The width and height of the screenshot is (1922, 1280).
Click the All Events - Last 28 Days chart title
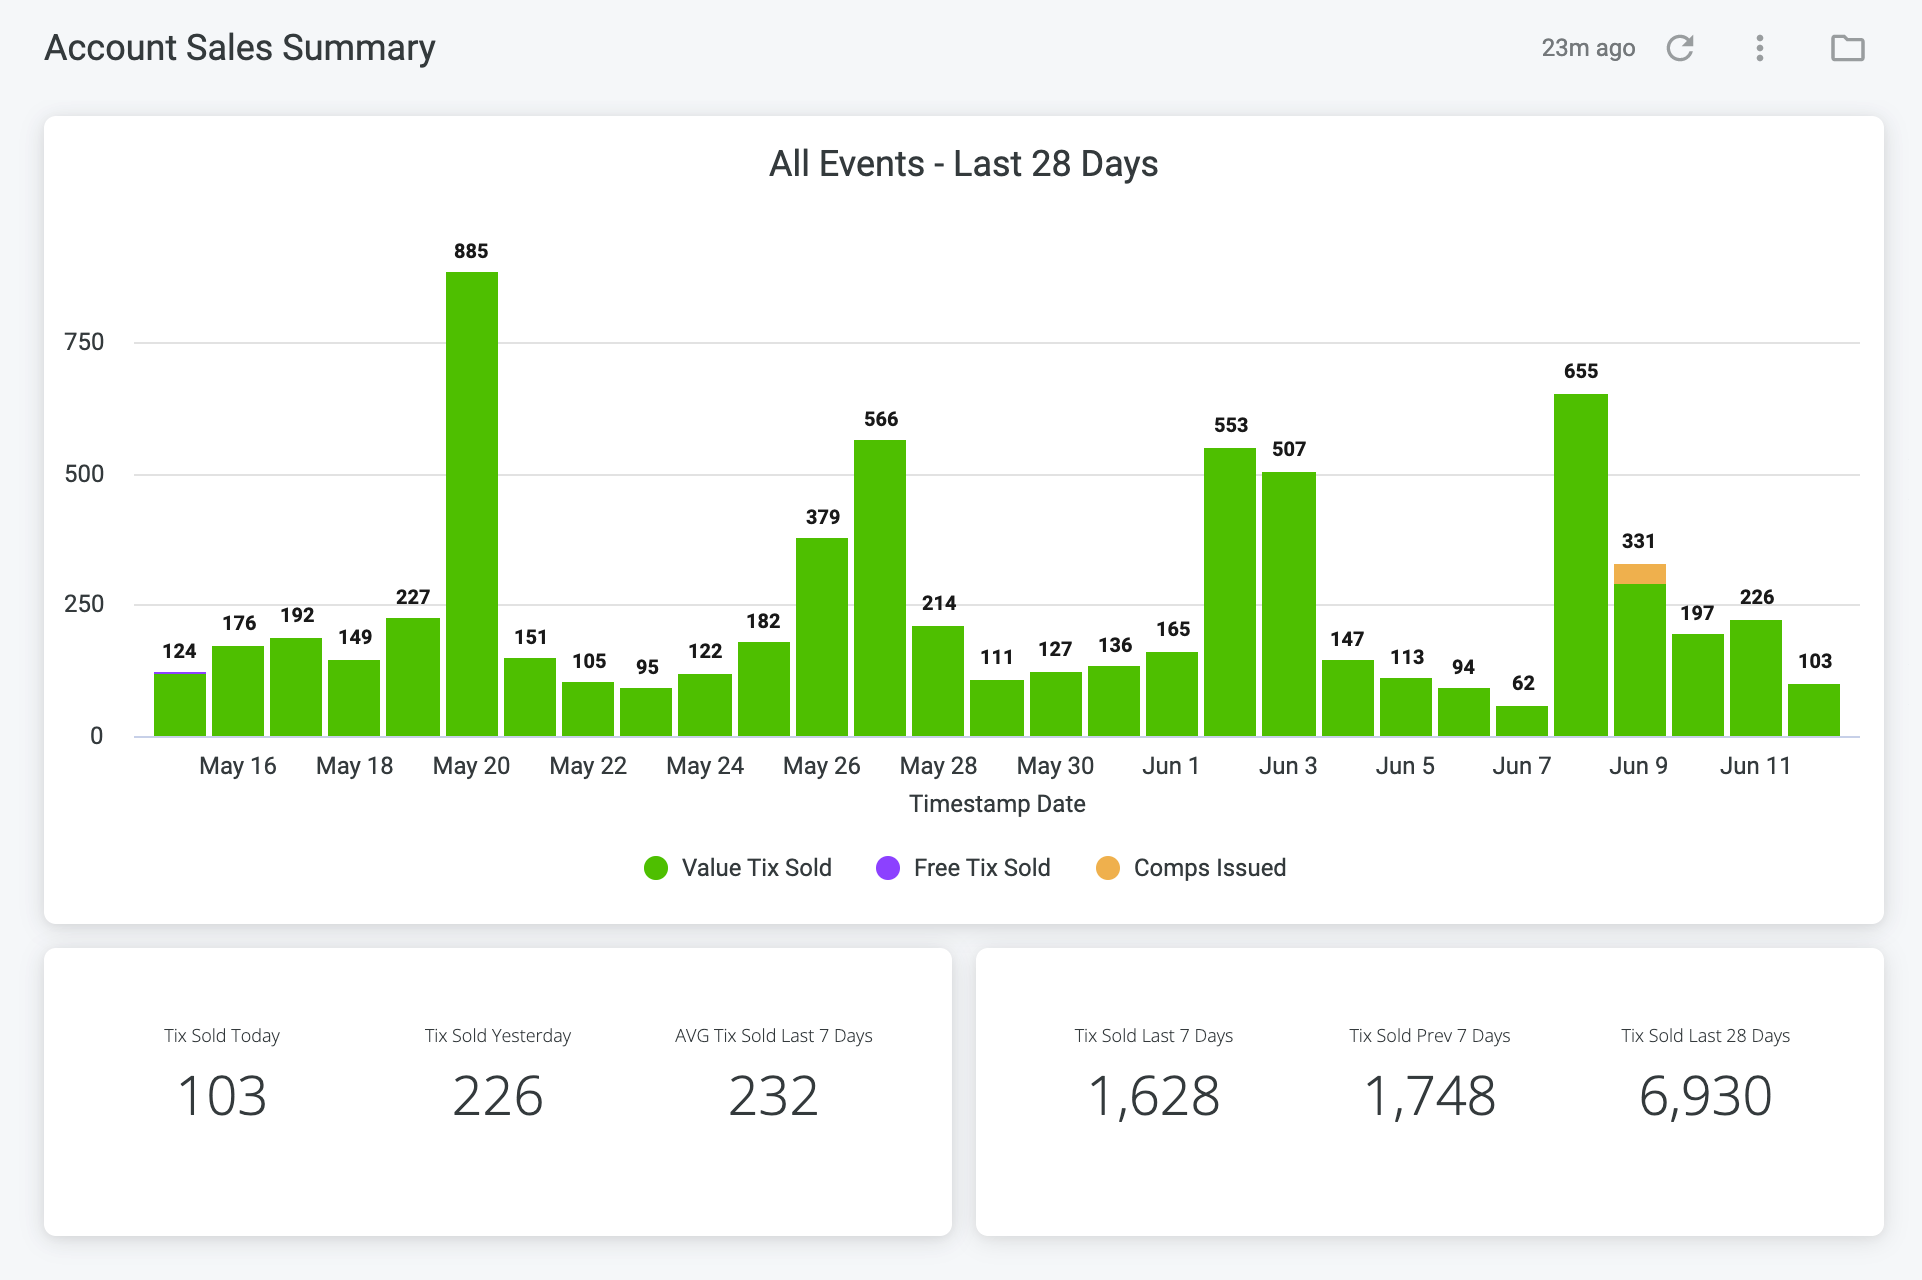coord(963,164)
